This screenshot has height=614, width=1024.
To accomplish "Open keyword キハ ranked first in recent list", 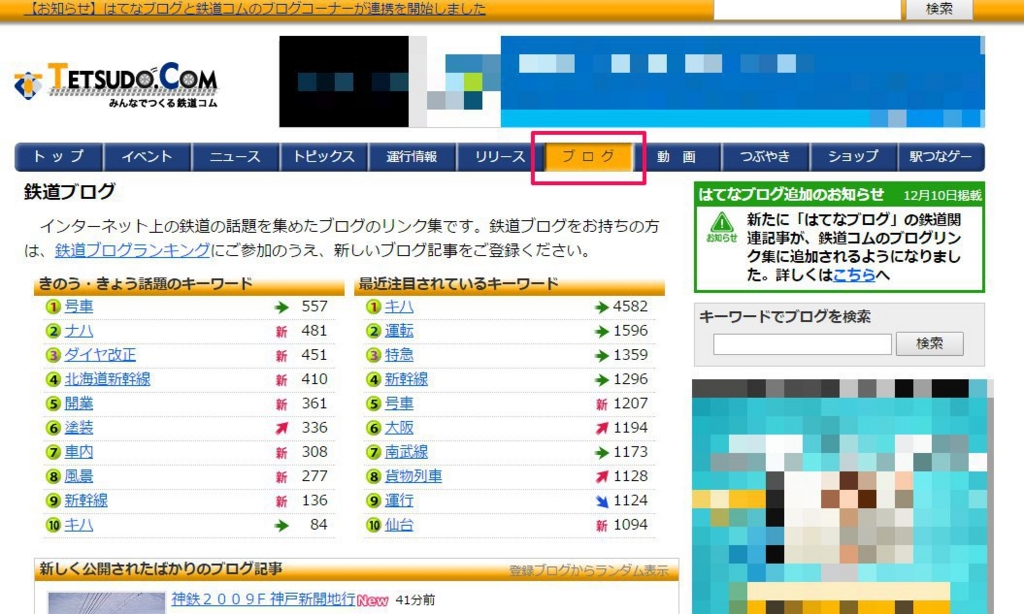I will pos(398,306).
